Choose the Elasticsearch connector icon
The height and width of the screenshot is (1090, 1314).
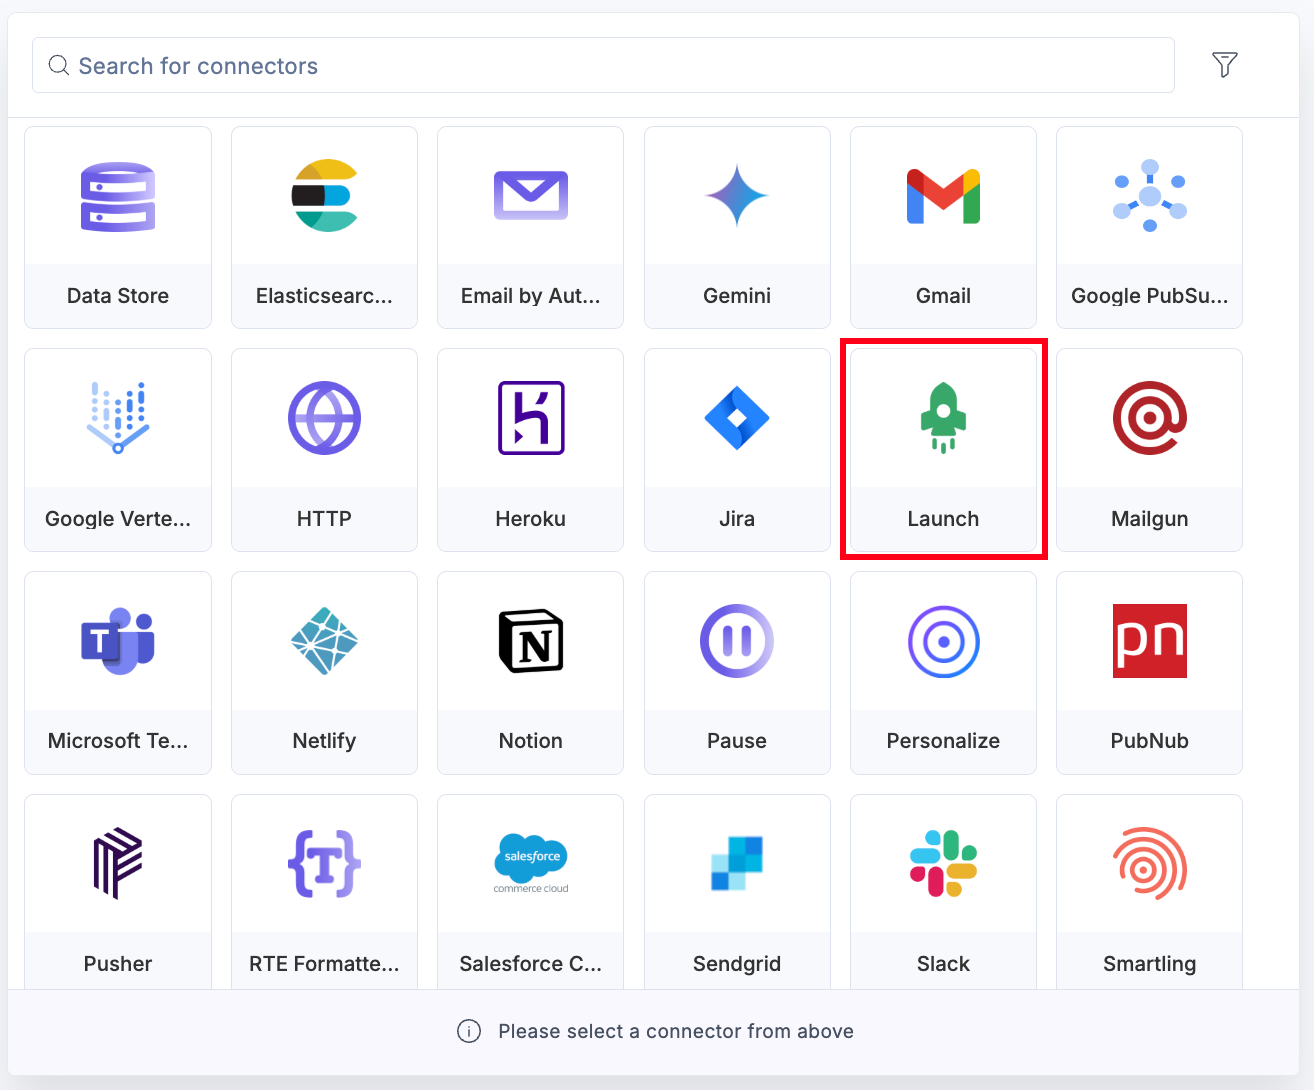324,196
